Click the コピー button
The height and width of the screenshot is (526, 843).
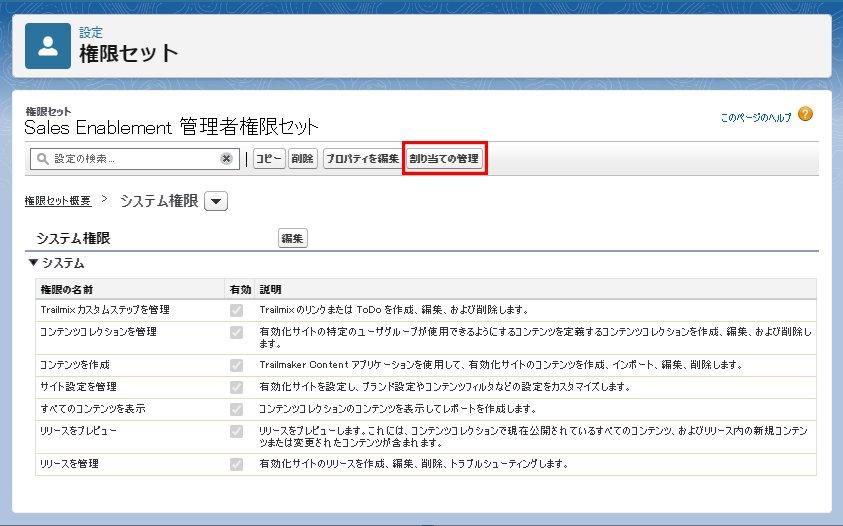[269, 159]
